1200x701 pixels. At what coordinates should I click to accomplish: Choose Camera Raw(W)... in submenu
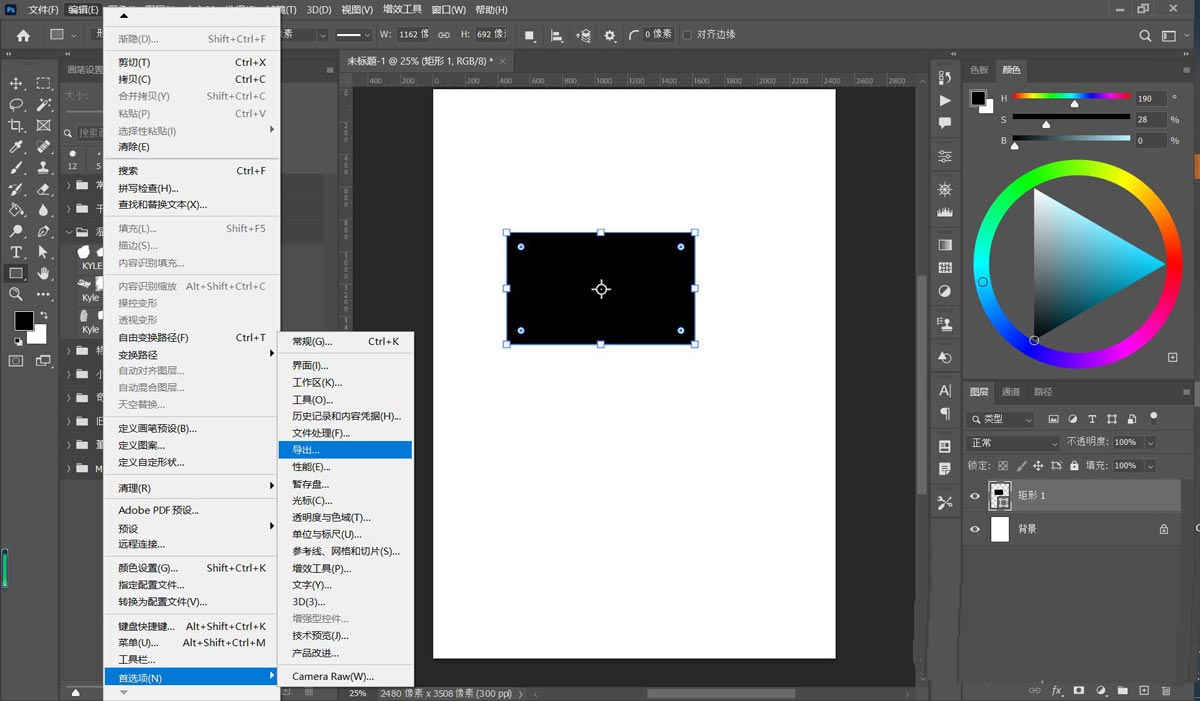[345, 676]
